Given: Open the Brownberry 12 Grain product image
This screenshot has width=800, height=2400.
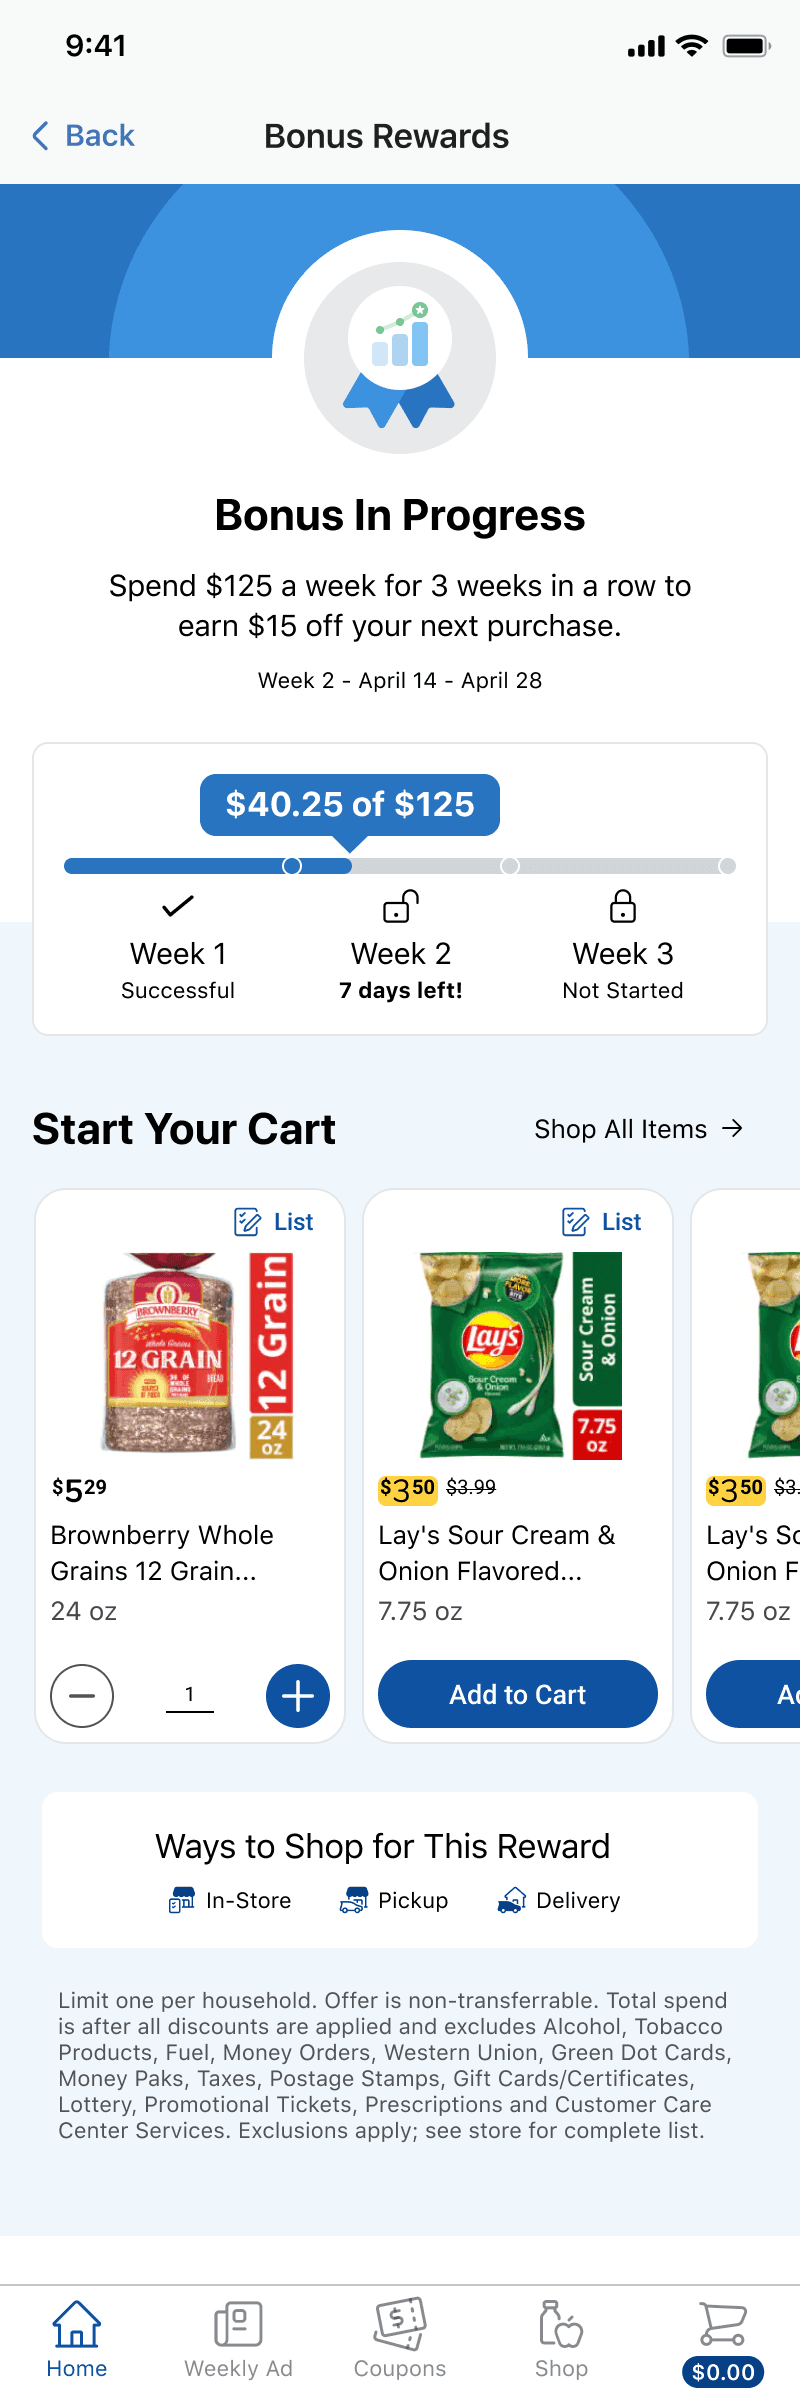Looking at the screenshot, I should [198, 1355].
